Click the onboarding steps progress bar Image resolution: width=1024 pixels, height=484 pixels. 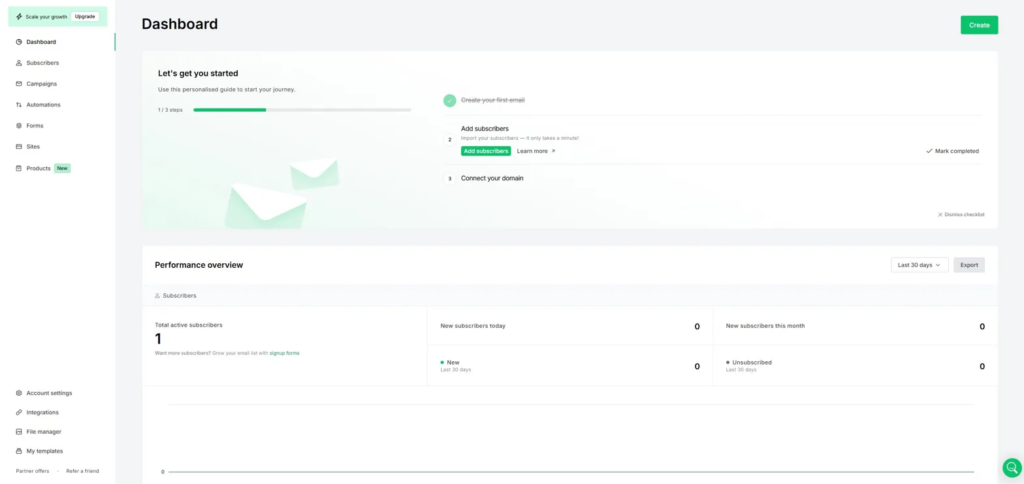tap(302, 110)
